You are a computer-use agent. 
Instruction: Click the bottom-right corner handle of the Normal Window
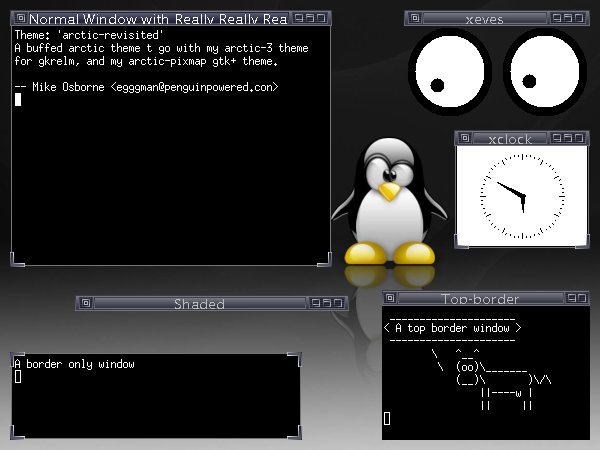click(x=325, y=260)
